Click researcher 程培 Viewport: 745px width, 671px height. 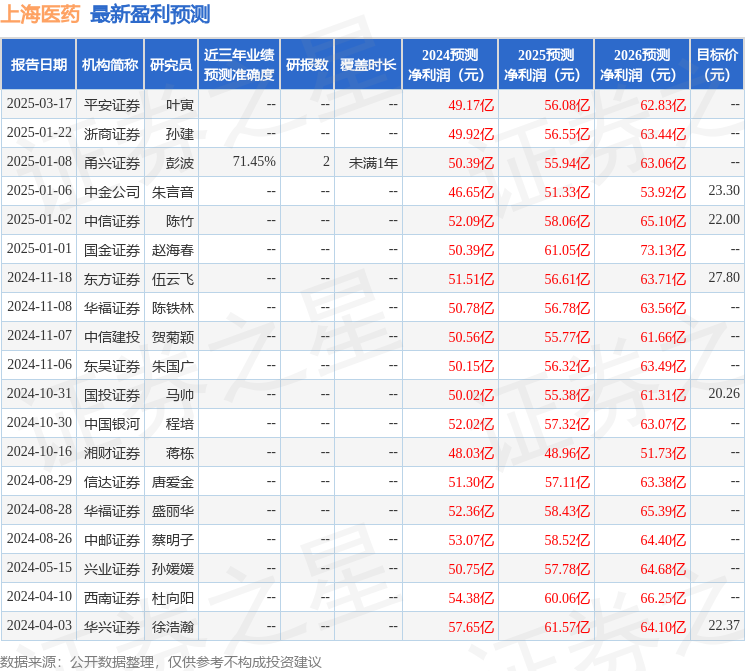coord(180,424)
